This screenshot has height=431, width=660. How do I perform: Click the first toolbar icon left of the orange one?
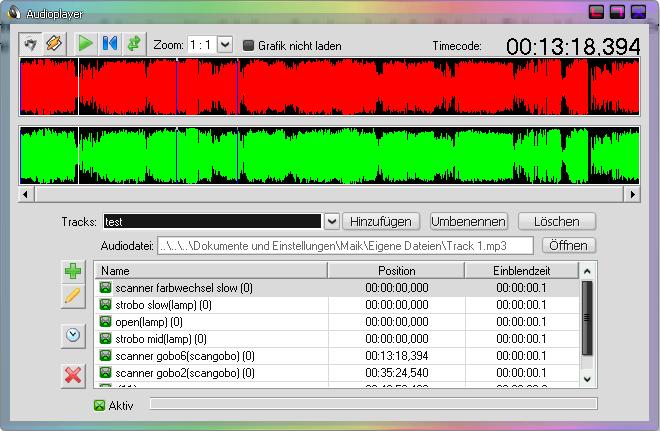pyautogui.click(x=31, y=44)
